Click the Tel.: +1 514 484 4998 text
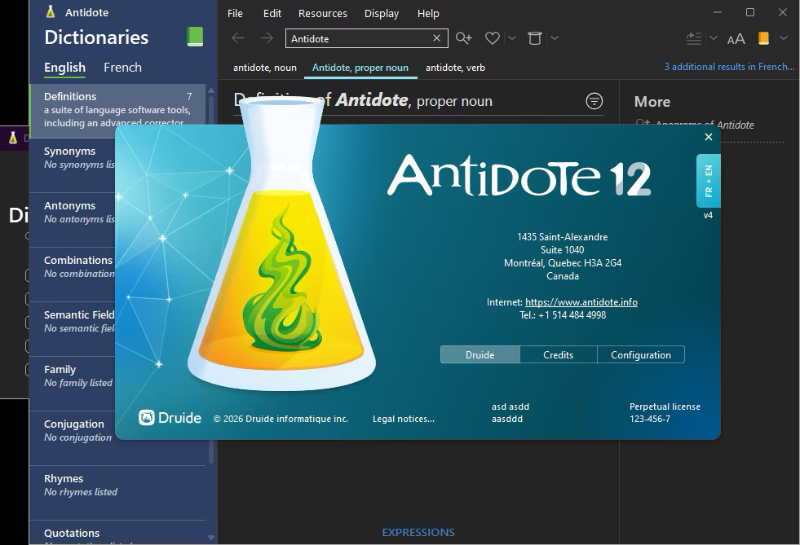Viewport: 800px width, 545px height. [563, 315]
